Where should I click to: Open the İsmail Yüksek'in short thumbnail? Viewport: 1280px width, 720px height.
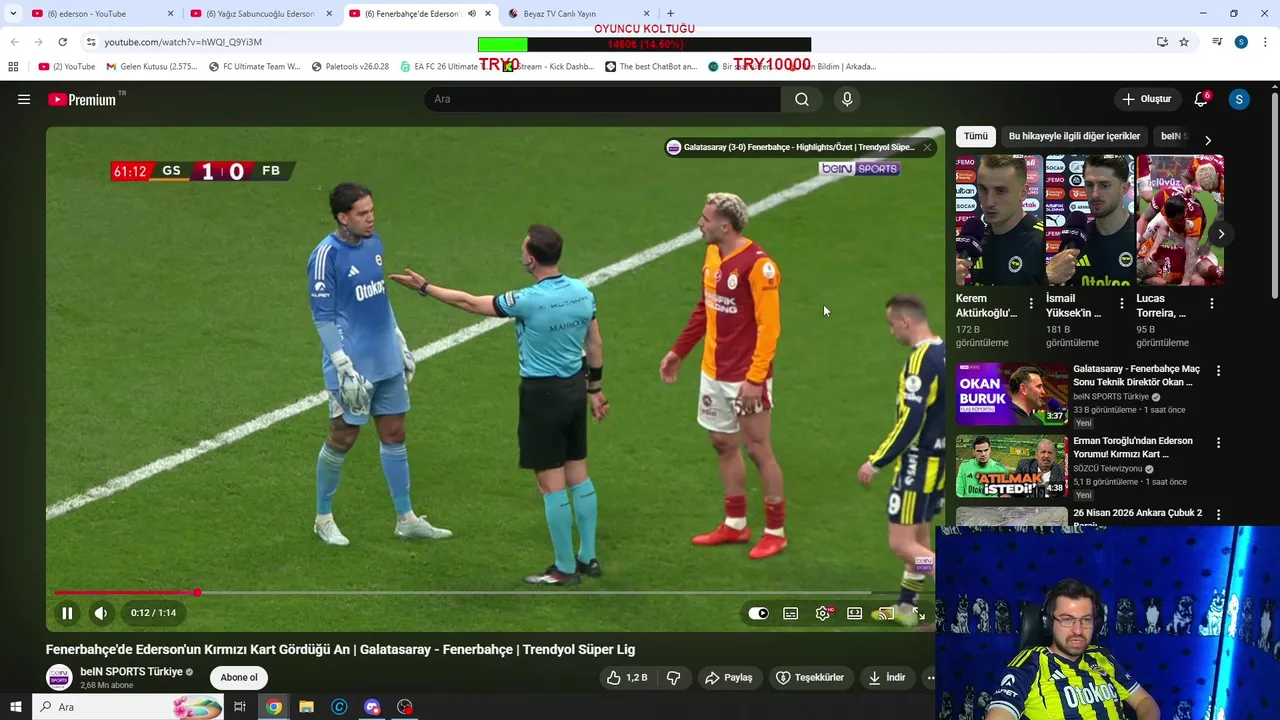click(x=1089, y=220)
